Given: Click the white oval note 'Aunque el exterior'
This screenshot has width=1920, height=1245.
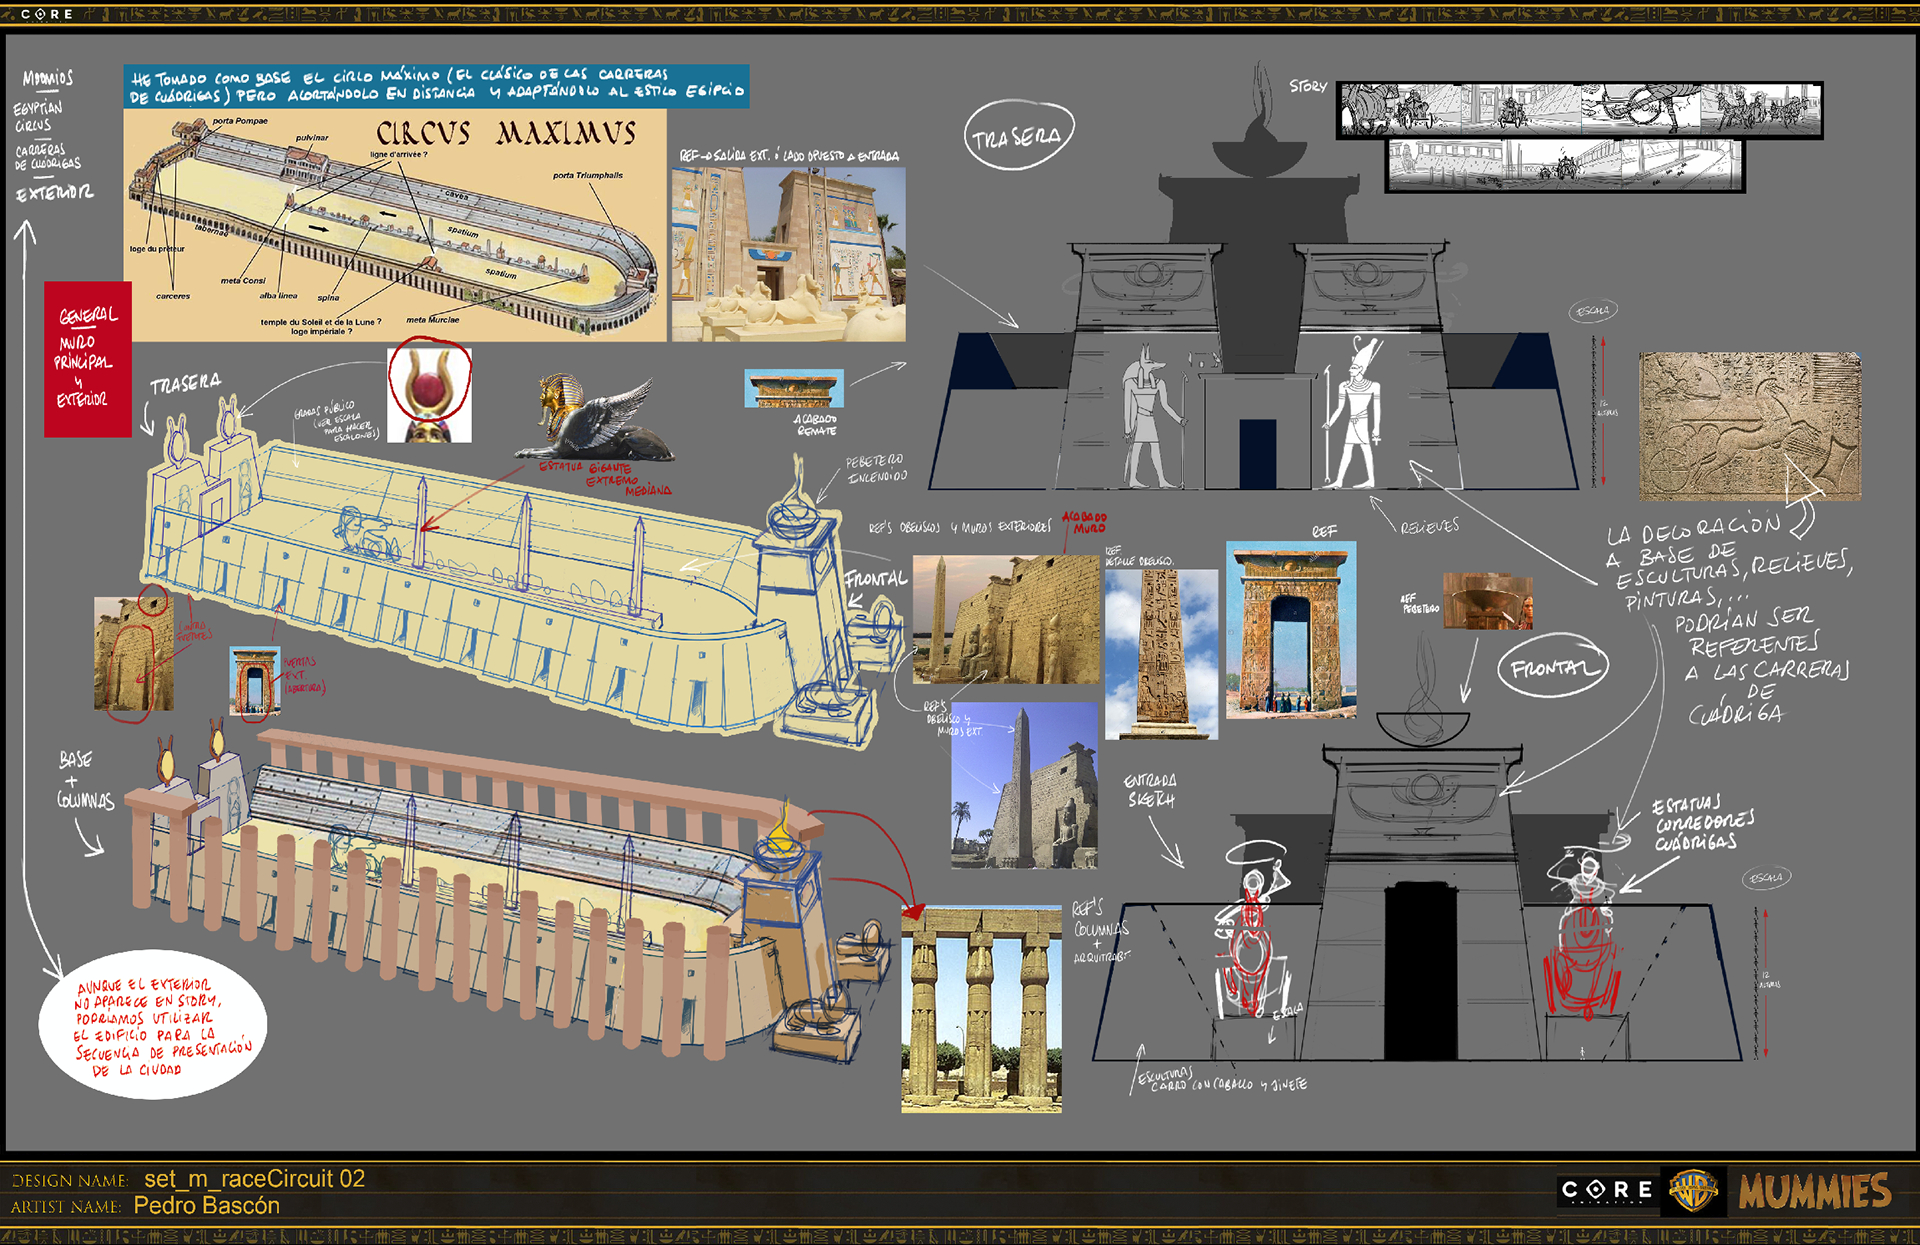Looking at the screenshot, I should click(153, 1024).
